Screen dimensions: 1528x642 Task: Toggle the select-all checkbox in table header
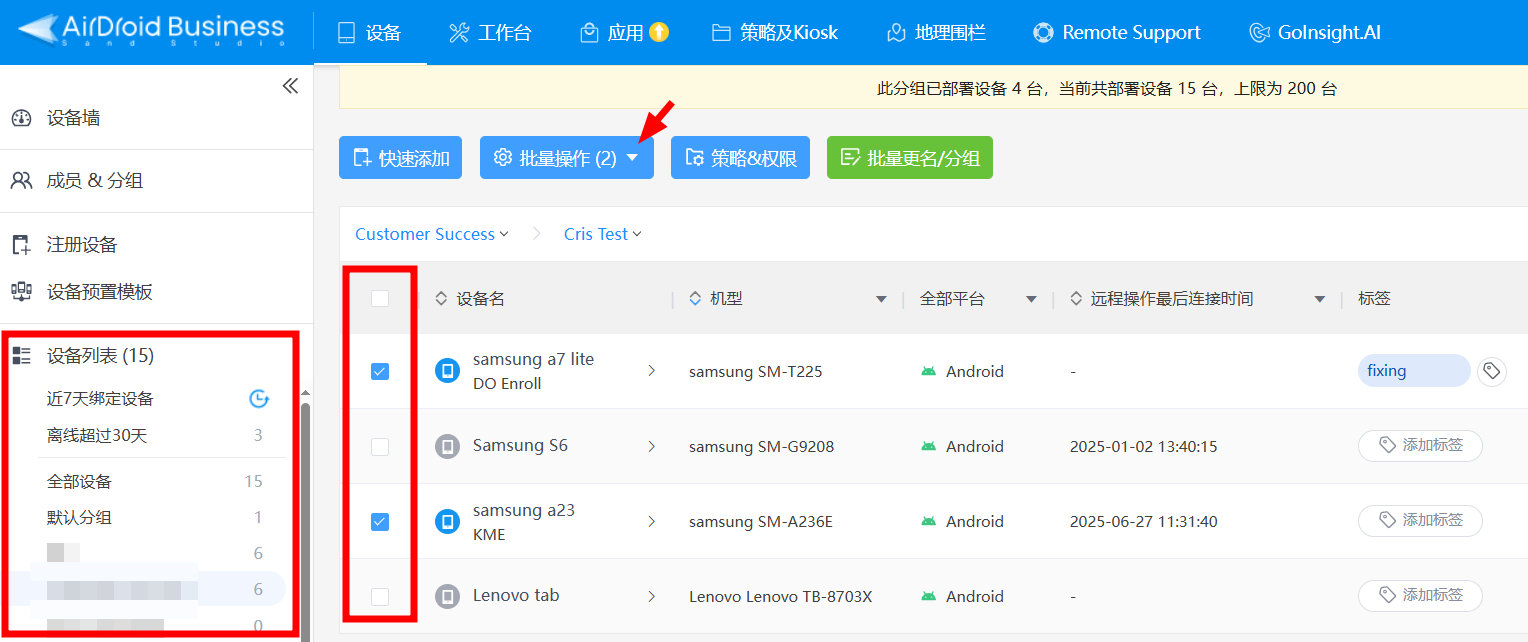380,298
